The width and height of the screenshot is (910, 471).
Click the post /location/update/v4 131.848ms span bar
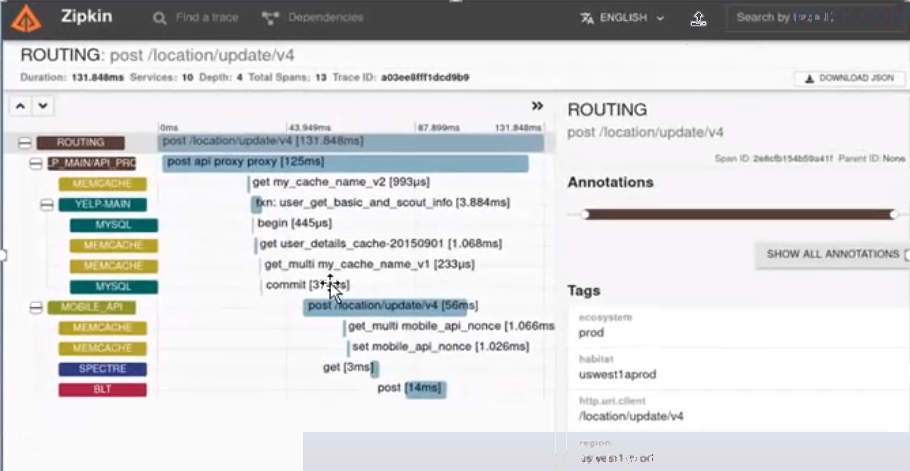coord(351,142)
